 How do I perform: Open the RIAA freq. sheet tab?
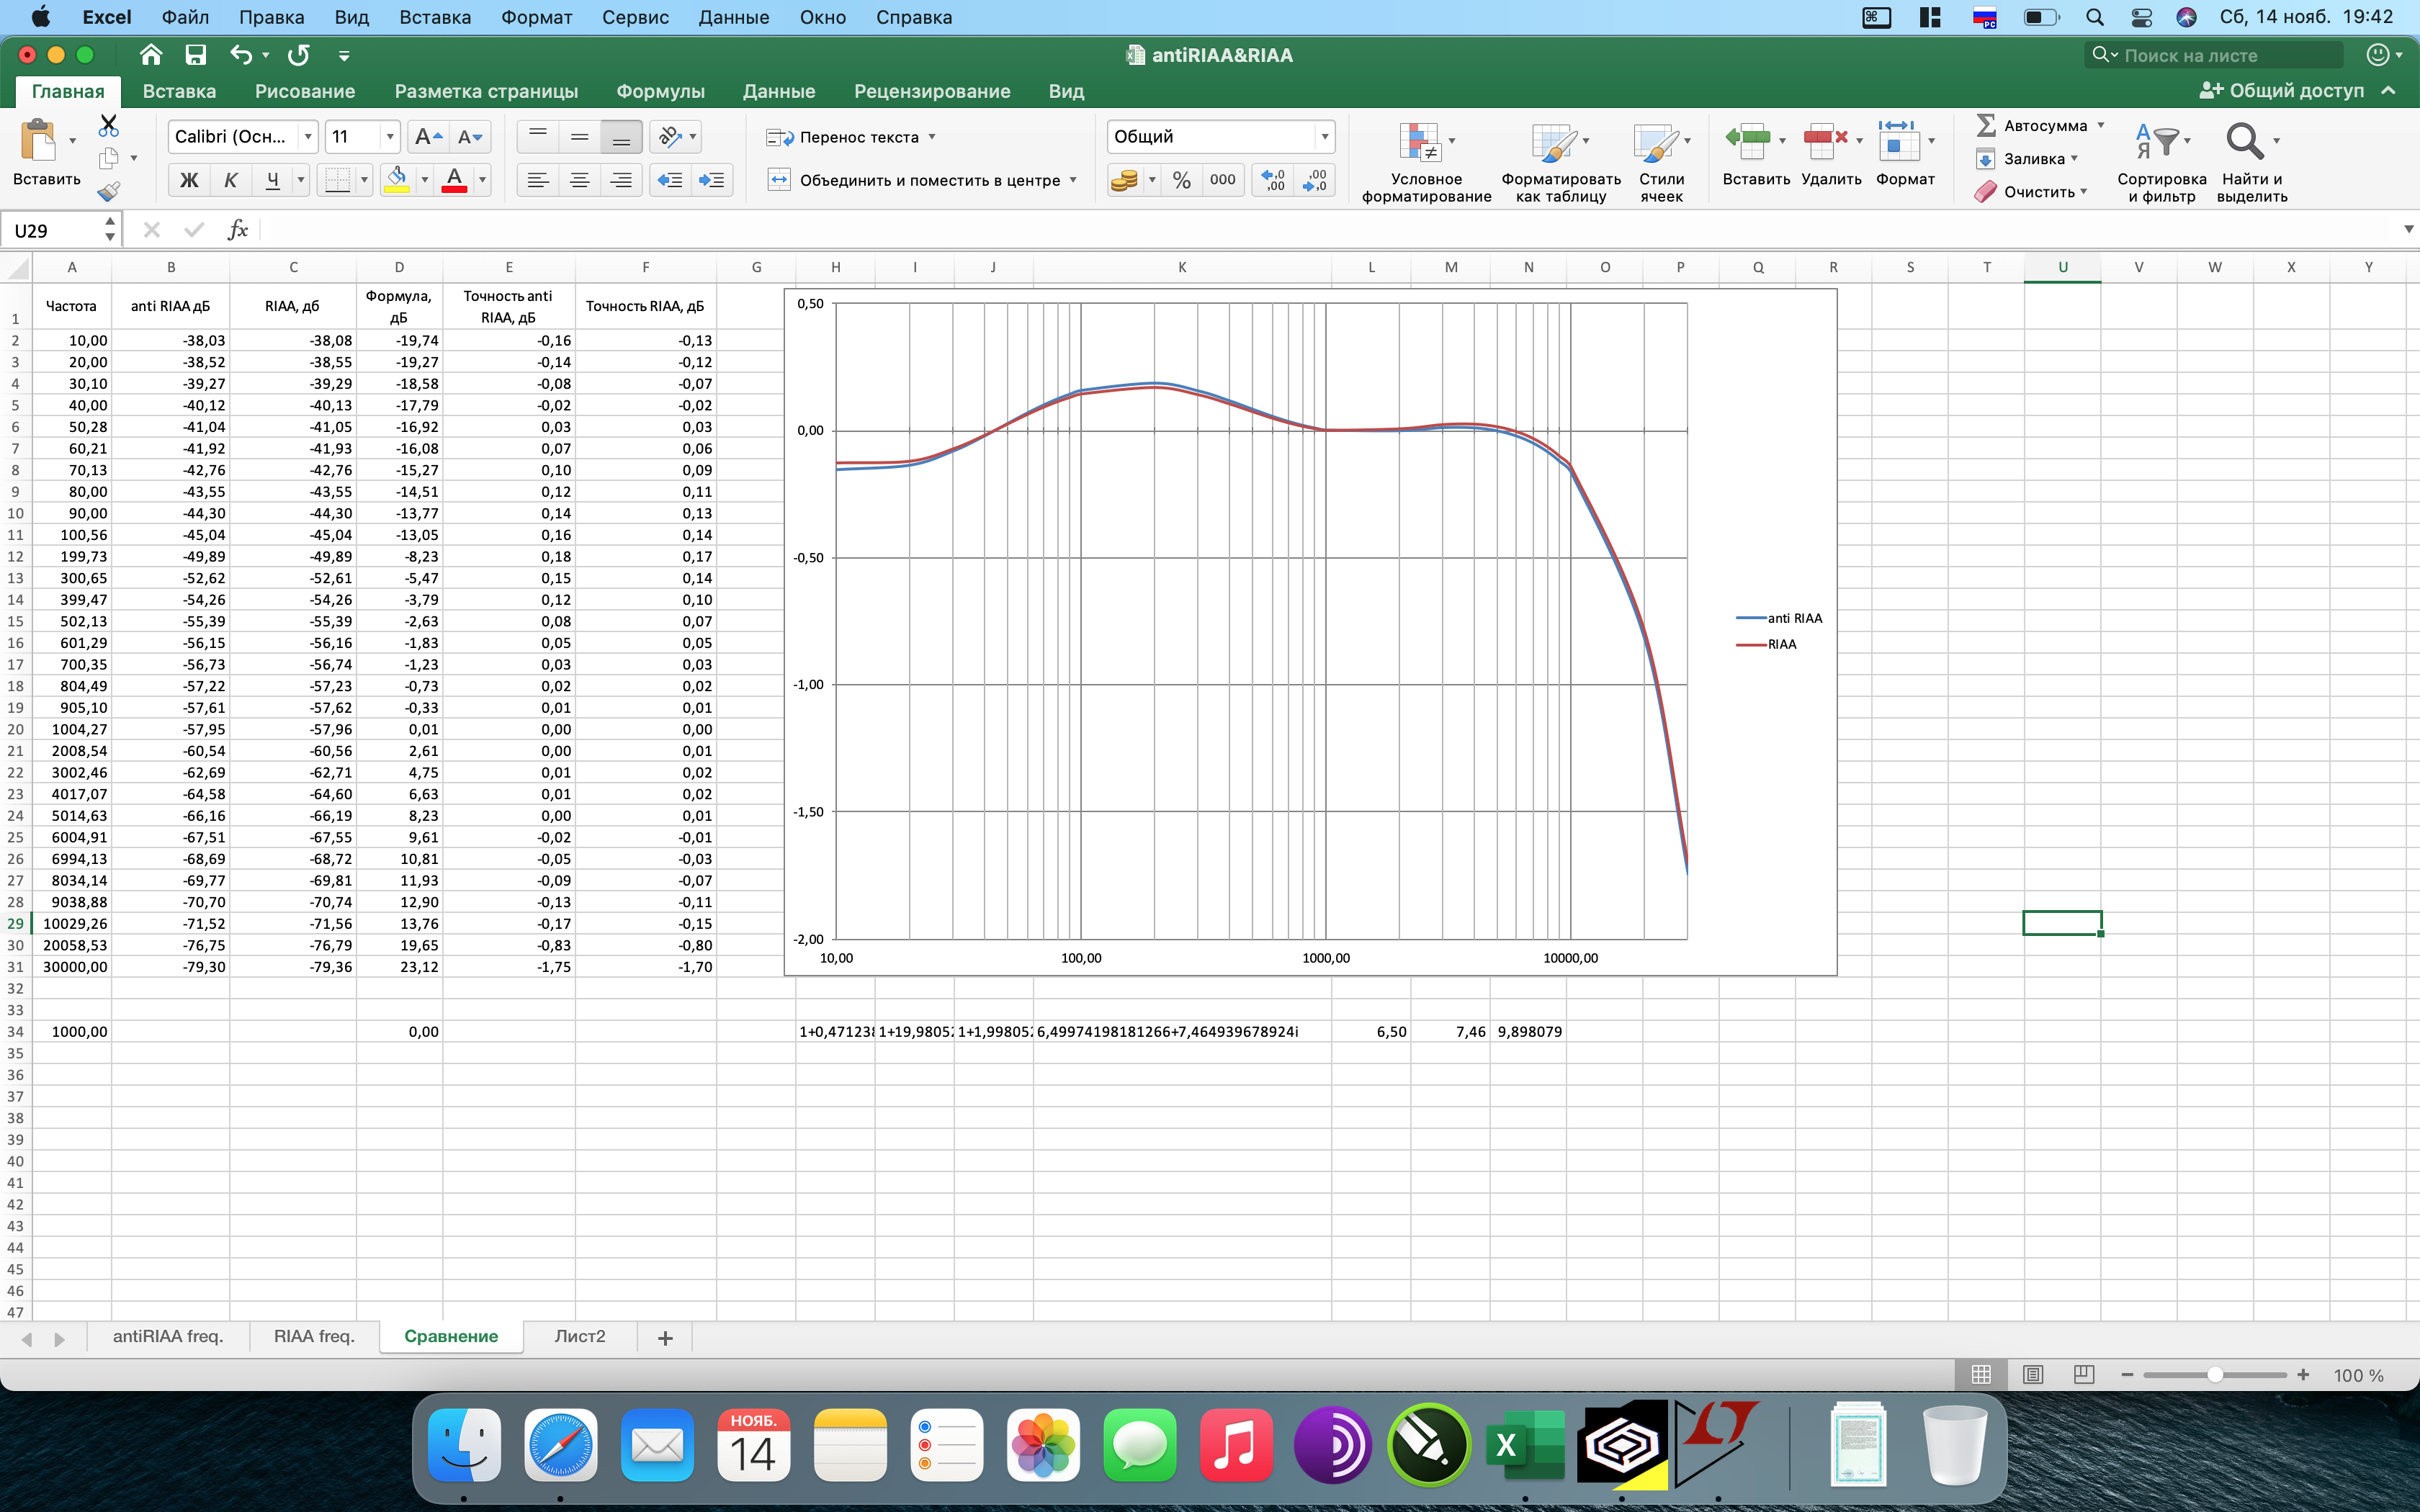click(314, 1336)
